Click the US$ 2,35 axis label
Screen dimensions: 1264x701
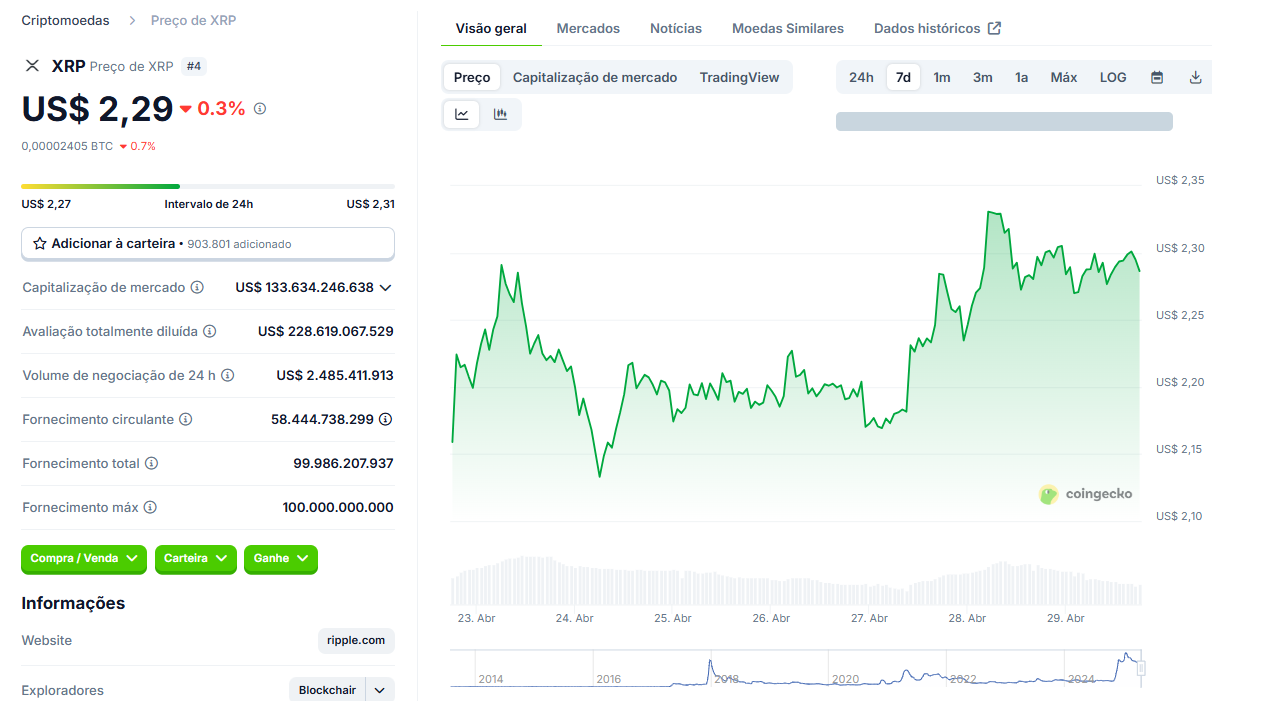[x=1180, y=180]
